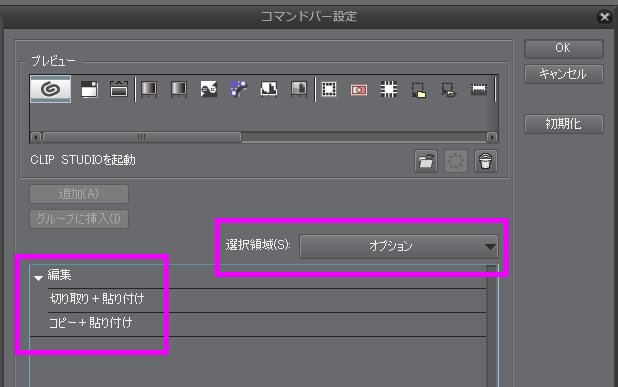Select the first gradient square icon
The image size is (618, 387).
[x=149, y=89]
